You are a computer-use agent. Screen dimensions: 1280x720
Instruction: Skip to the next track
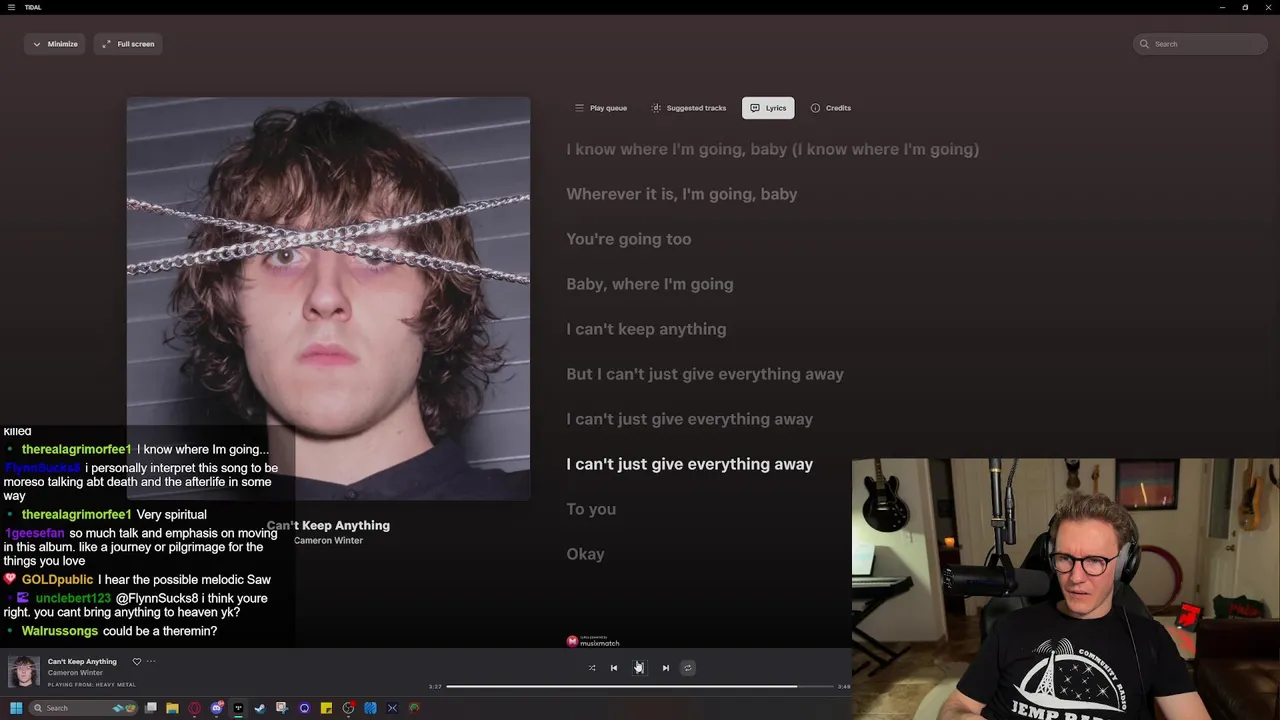coord(665,668)
